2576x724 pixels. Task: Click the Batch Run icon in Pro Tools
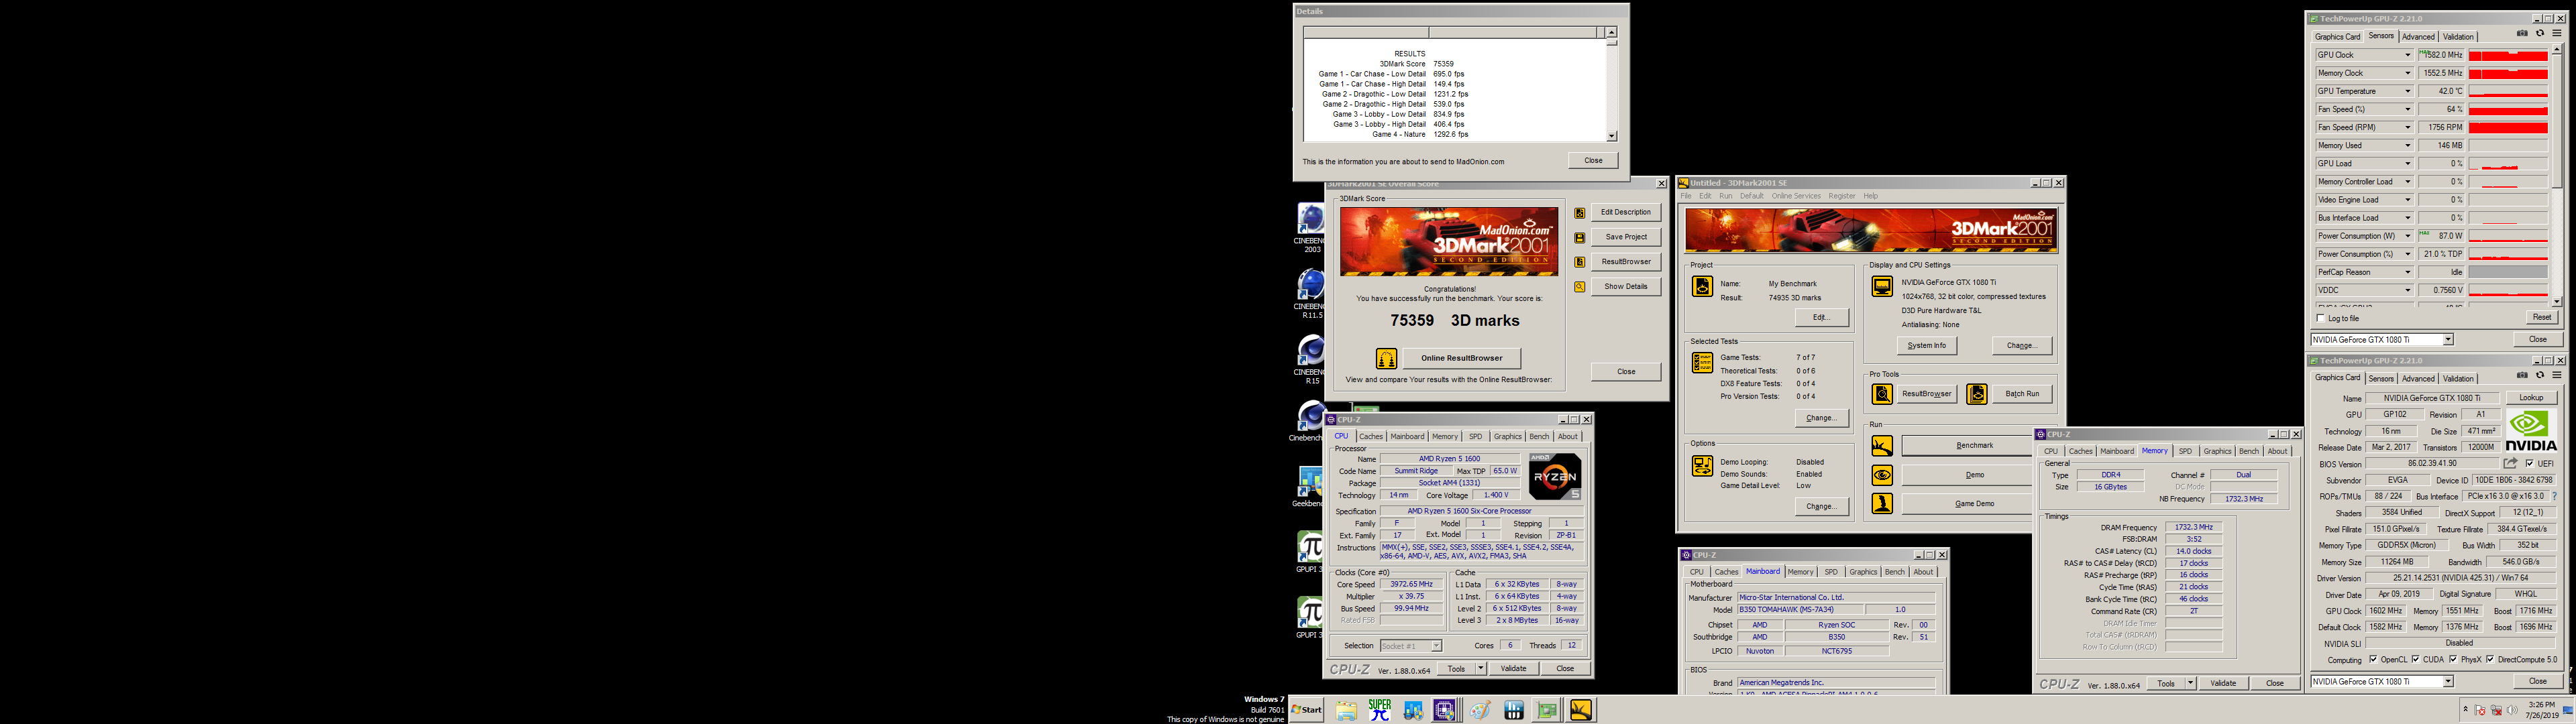(1977, 394)
